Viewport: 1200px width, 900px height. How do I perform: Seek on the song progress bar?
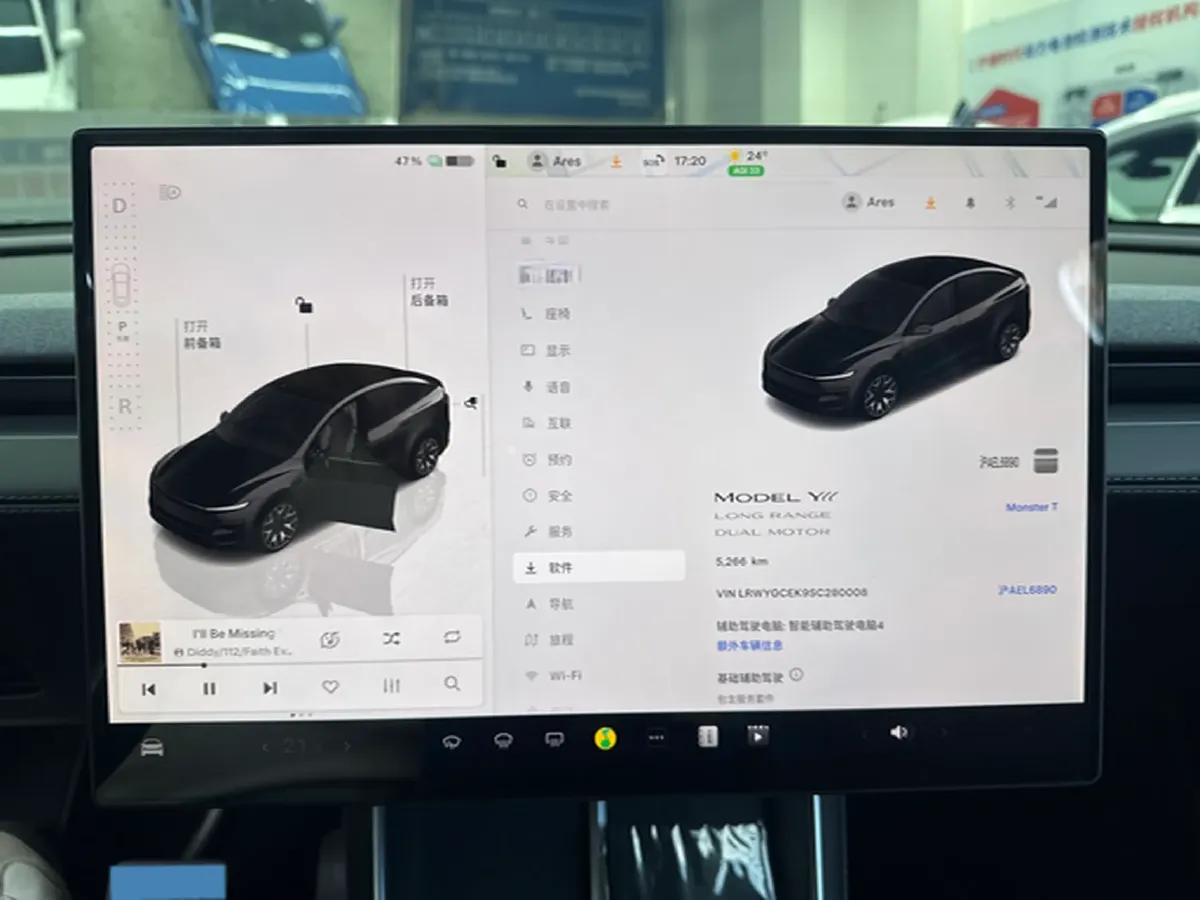pos(300,664)
